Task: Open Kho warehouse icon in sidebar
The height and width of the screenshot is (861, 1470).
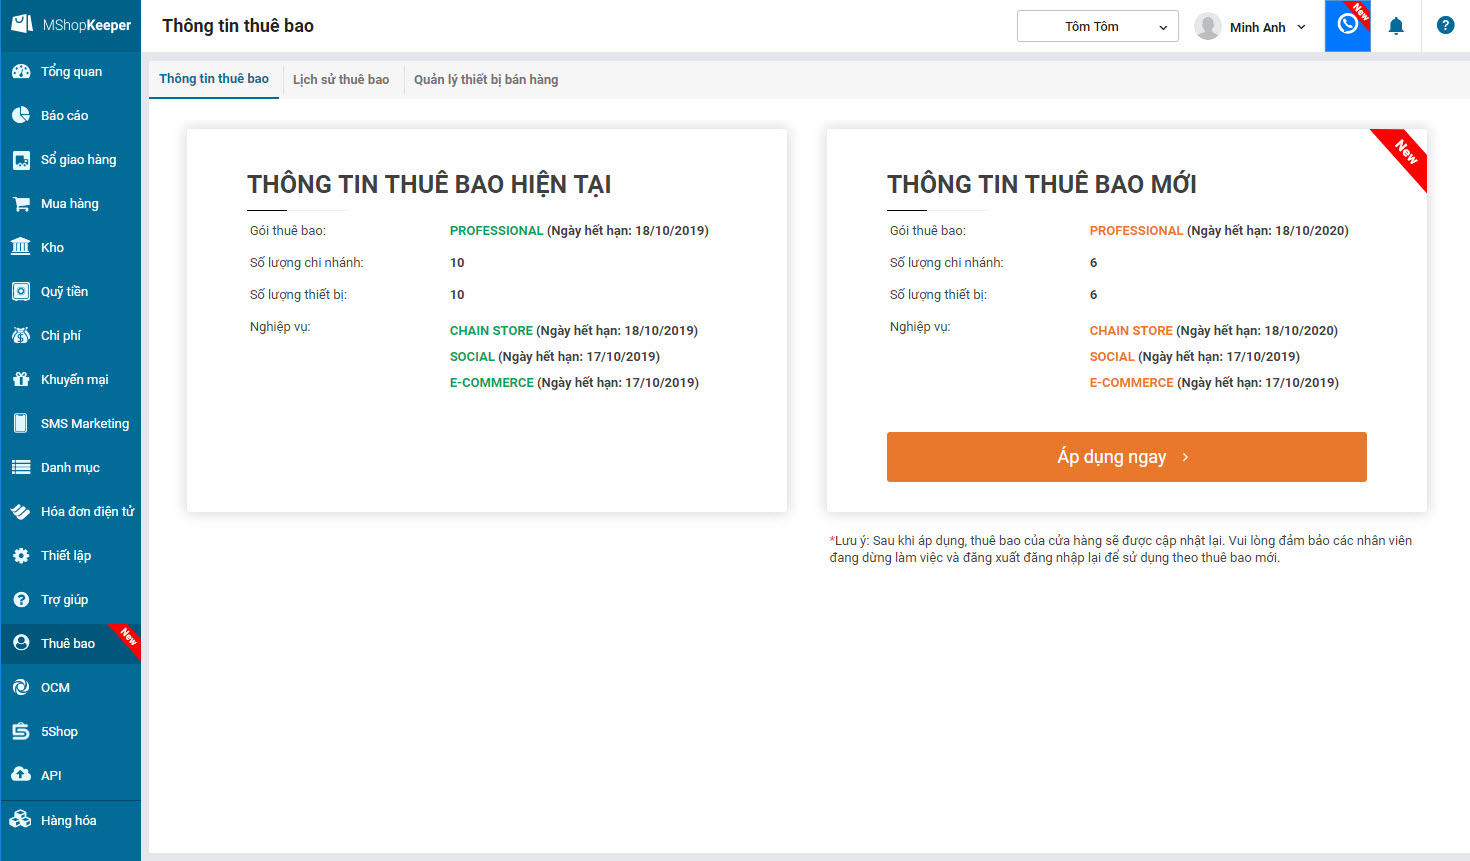Action: (21, 247)
